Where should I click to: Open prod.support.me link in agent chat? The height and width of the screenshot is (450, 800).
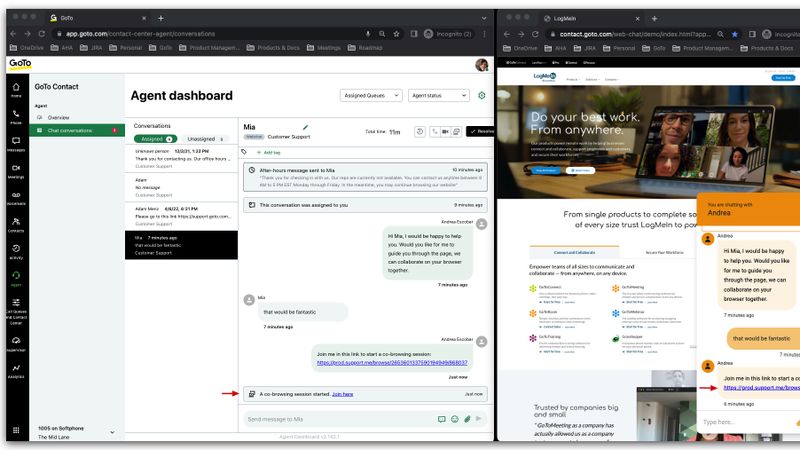(x=392, y=363)
